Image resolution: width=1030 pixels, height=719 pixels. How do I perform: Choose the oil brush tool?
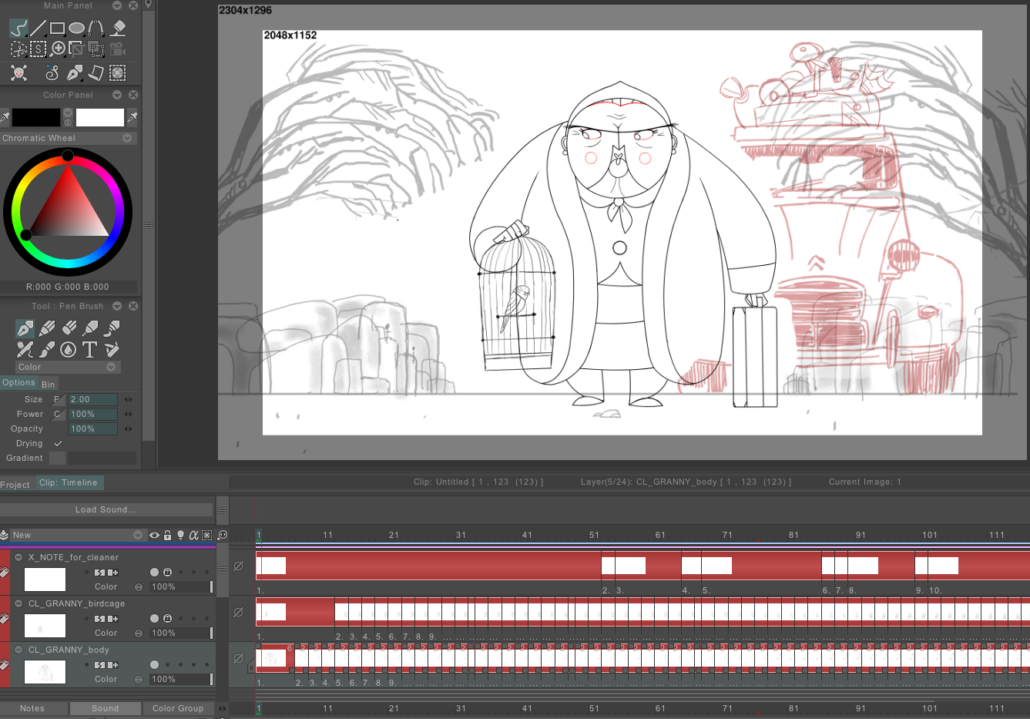point(112,328)
